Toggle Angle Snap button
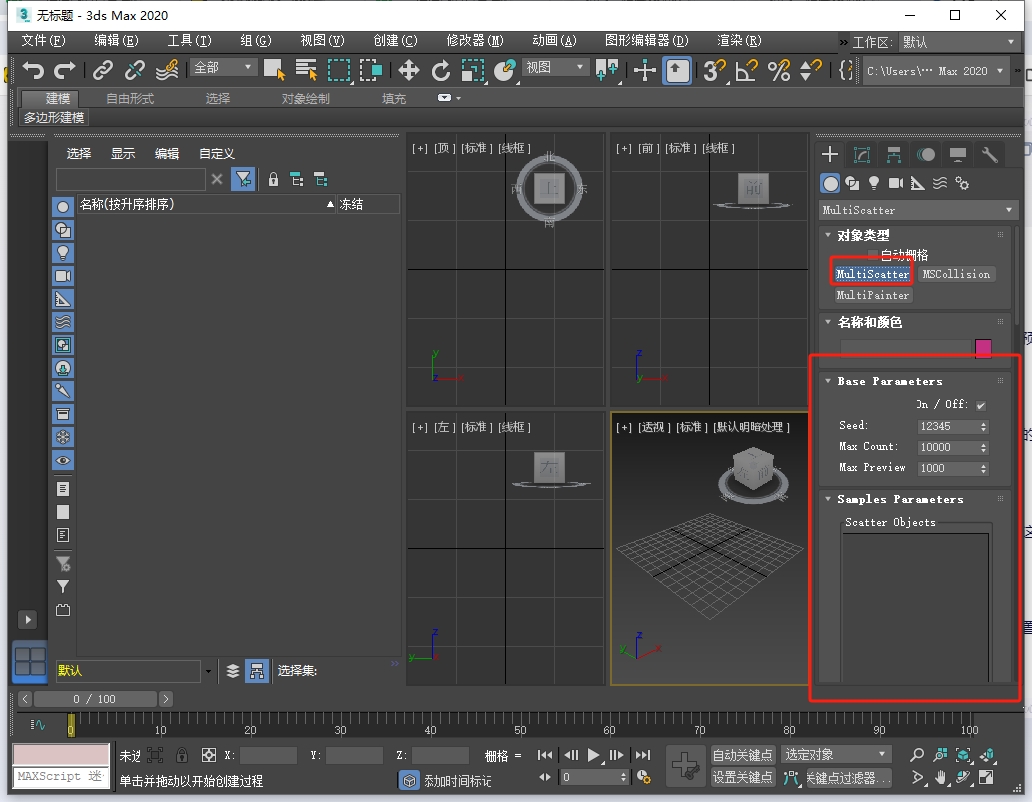Screen dimensions: 1032x802 point(746,70)
